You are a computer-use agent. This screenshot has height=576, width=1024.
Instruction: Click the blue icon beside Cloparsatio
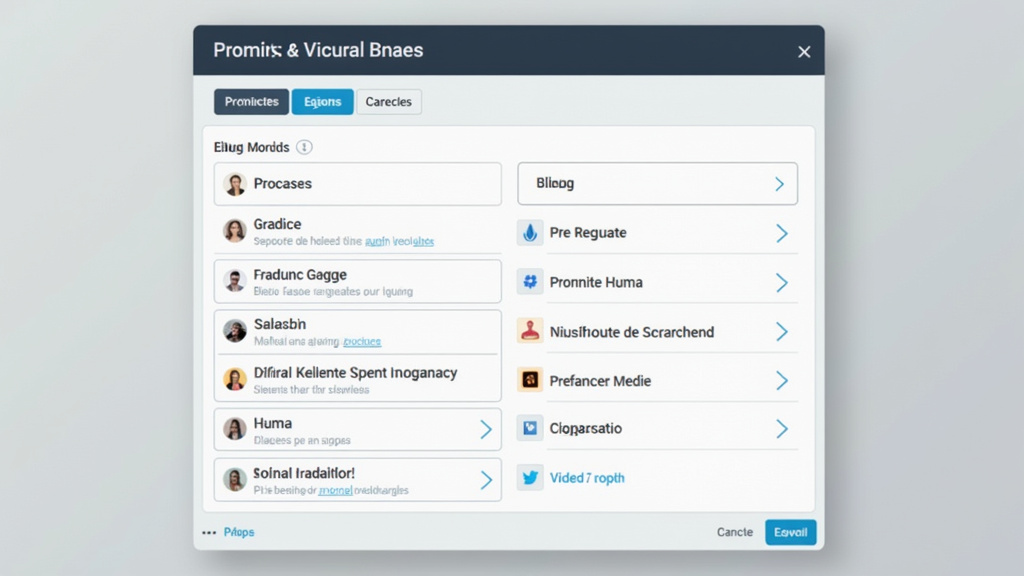(x=530, y=429)
